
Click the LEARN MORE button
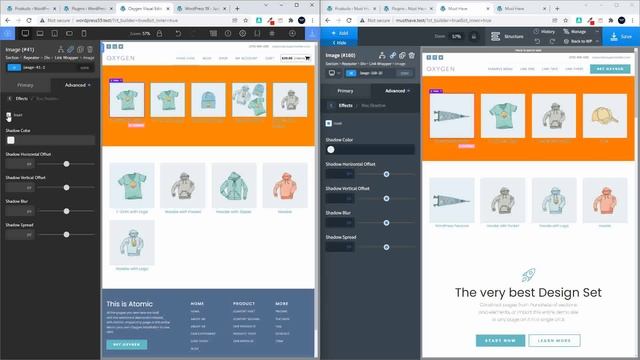[x=554, y=340]
